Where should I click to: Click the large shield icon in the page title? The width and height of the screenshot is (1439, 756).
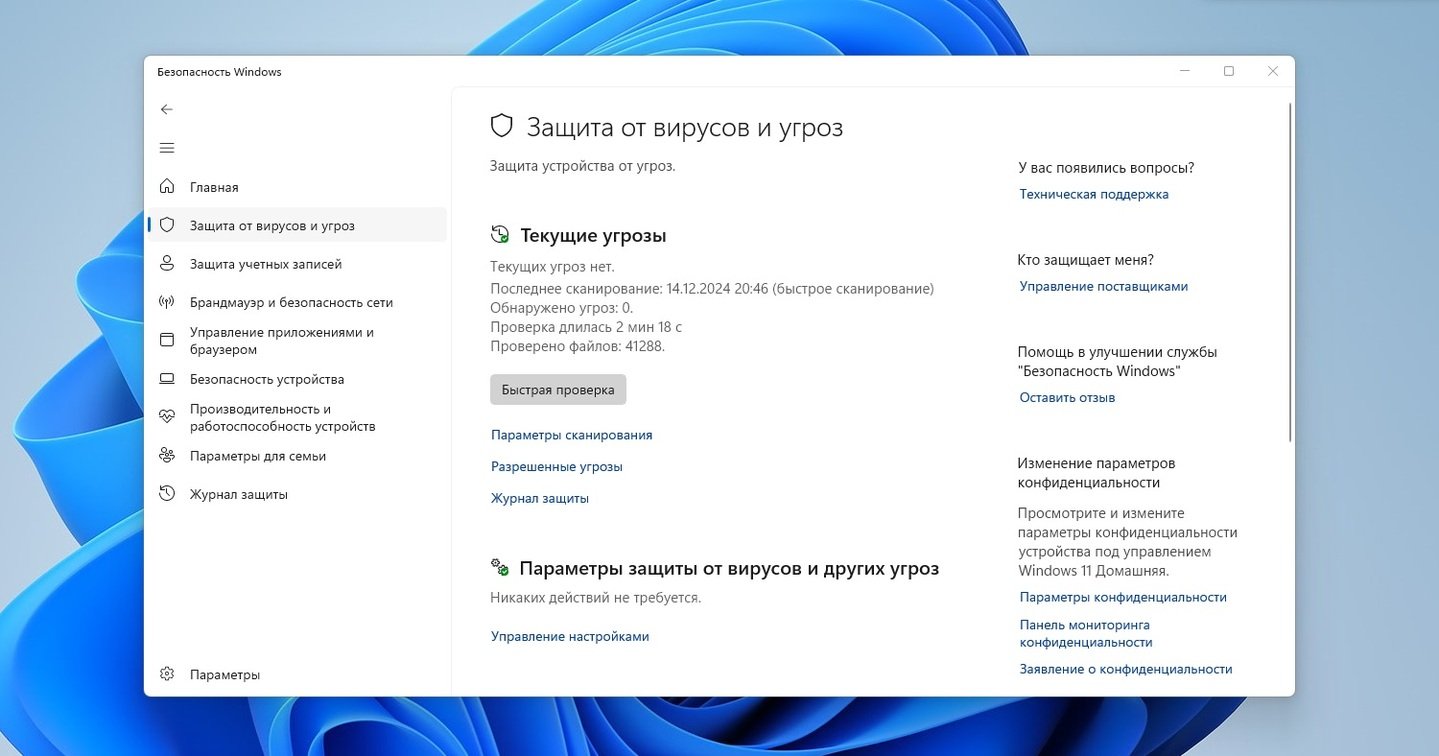(501, 126)
